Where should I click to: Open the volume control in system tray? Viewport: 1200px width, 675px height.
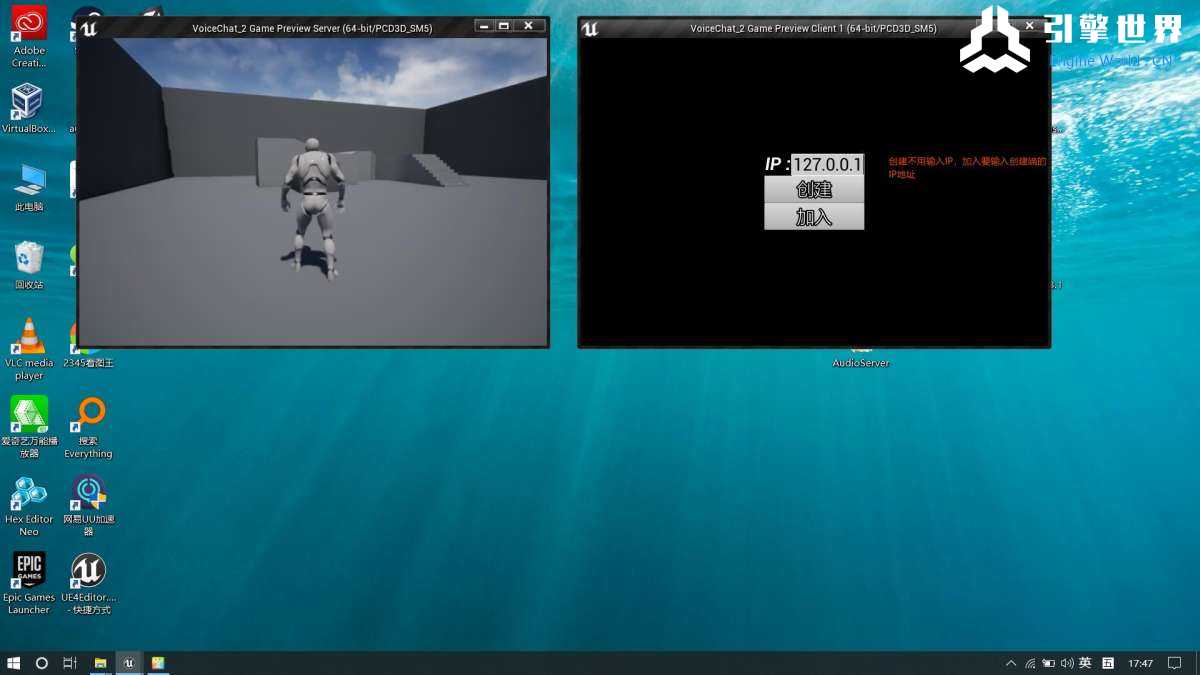pos(1066,663)
